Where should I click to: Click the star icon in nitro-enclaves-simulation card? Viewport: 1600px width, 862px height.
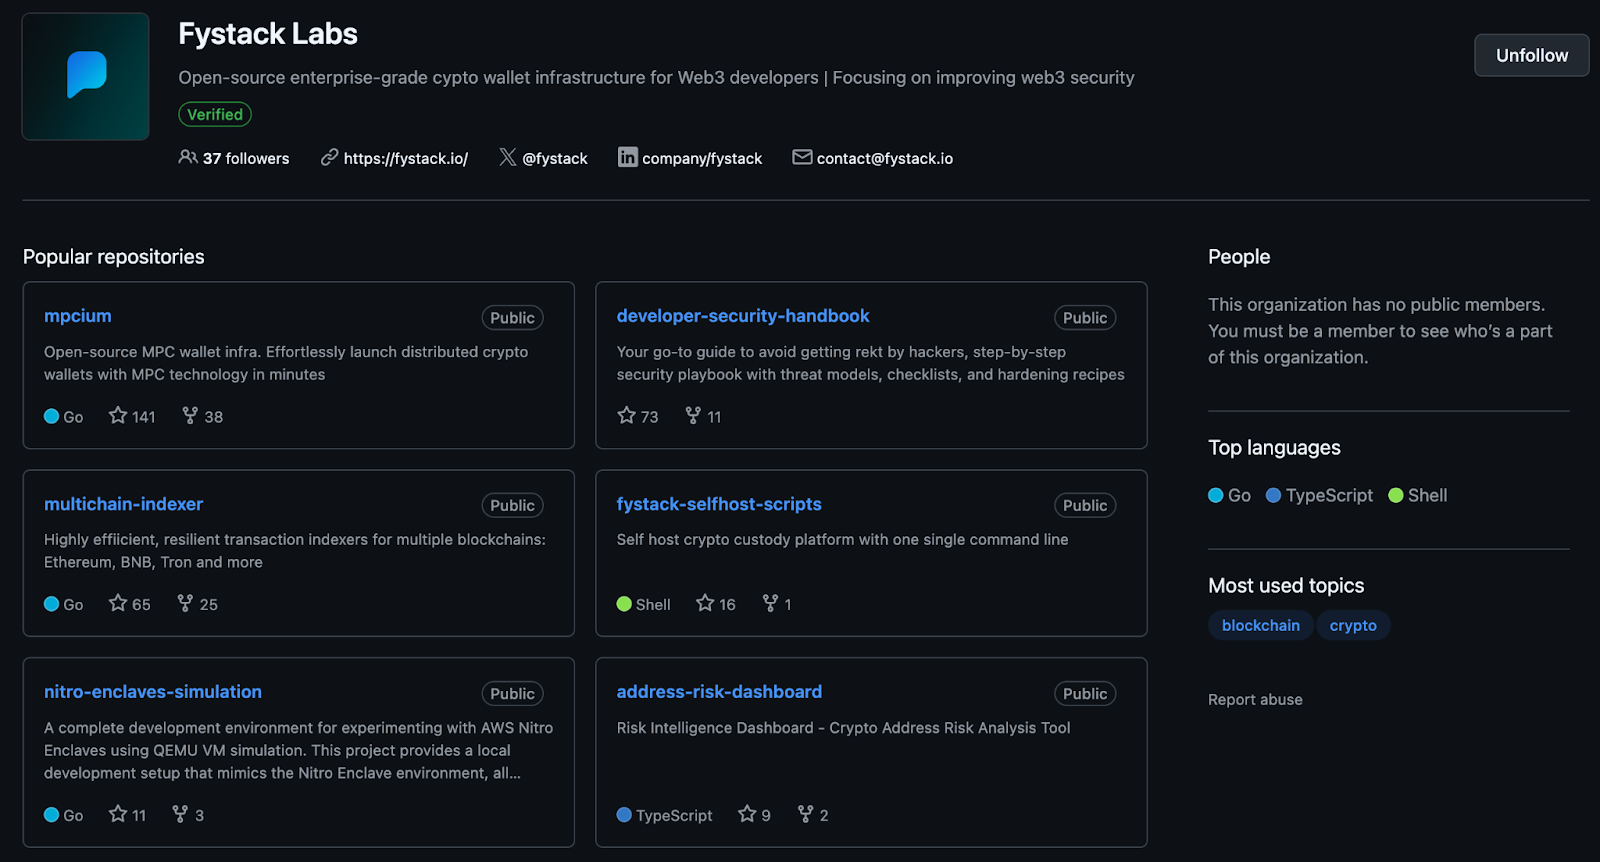(x=118, y=814)
